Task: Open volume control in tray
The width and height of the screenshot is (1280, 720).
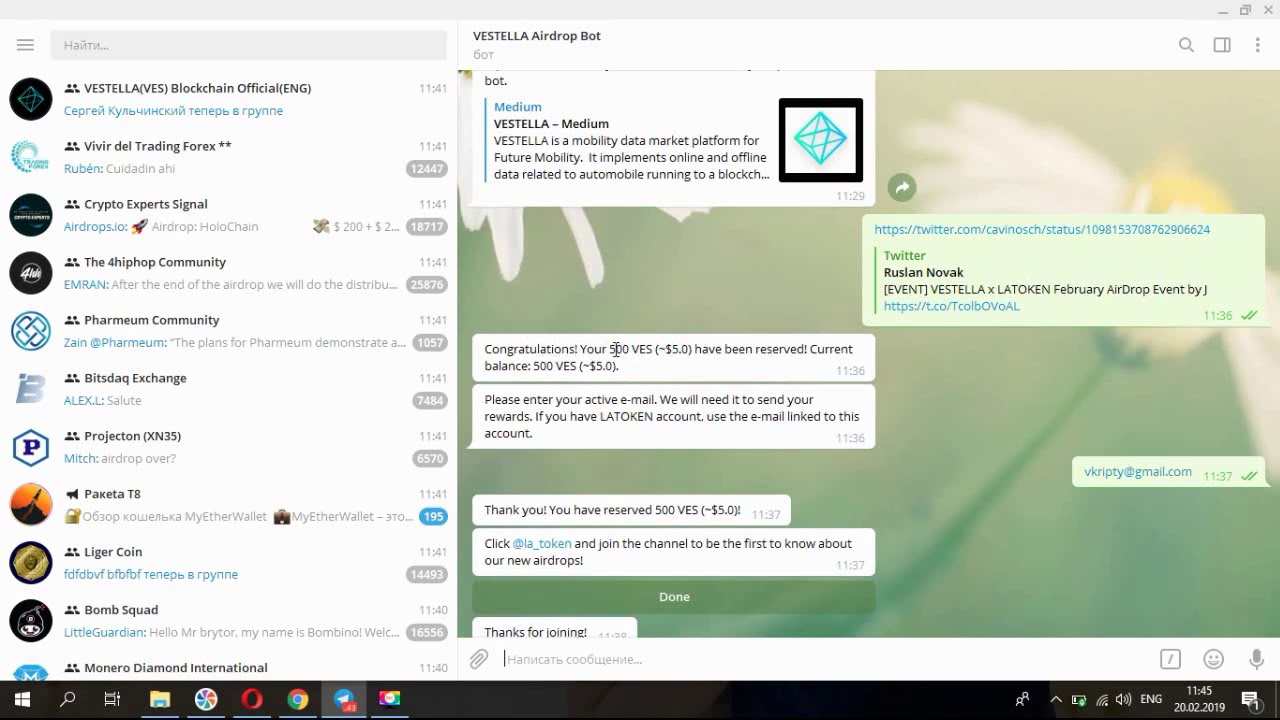Action: pyautogui.click(x=1123, y=700)
